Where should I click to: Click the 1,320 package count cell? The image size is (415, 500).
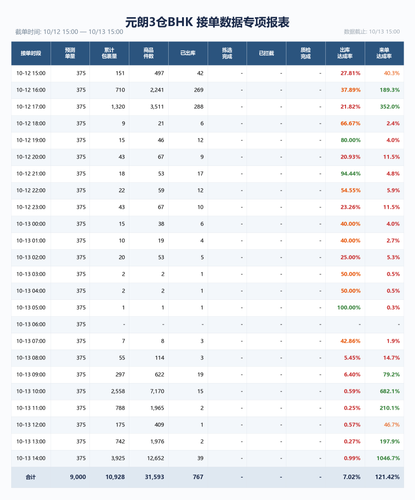point(118,107)
